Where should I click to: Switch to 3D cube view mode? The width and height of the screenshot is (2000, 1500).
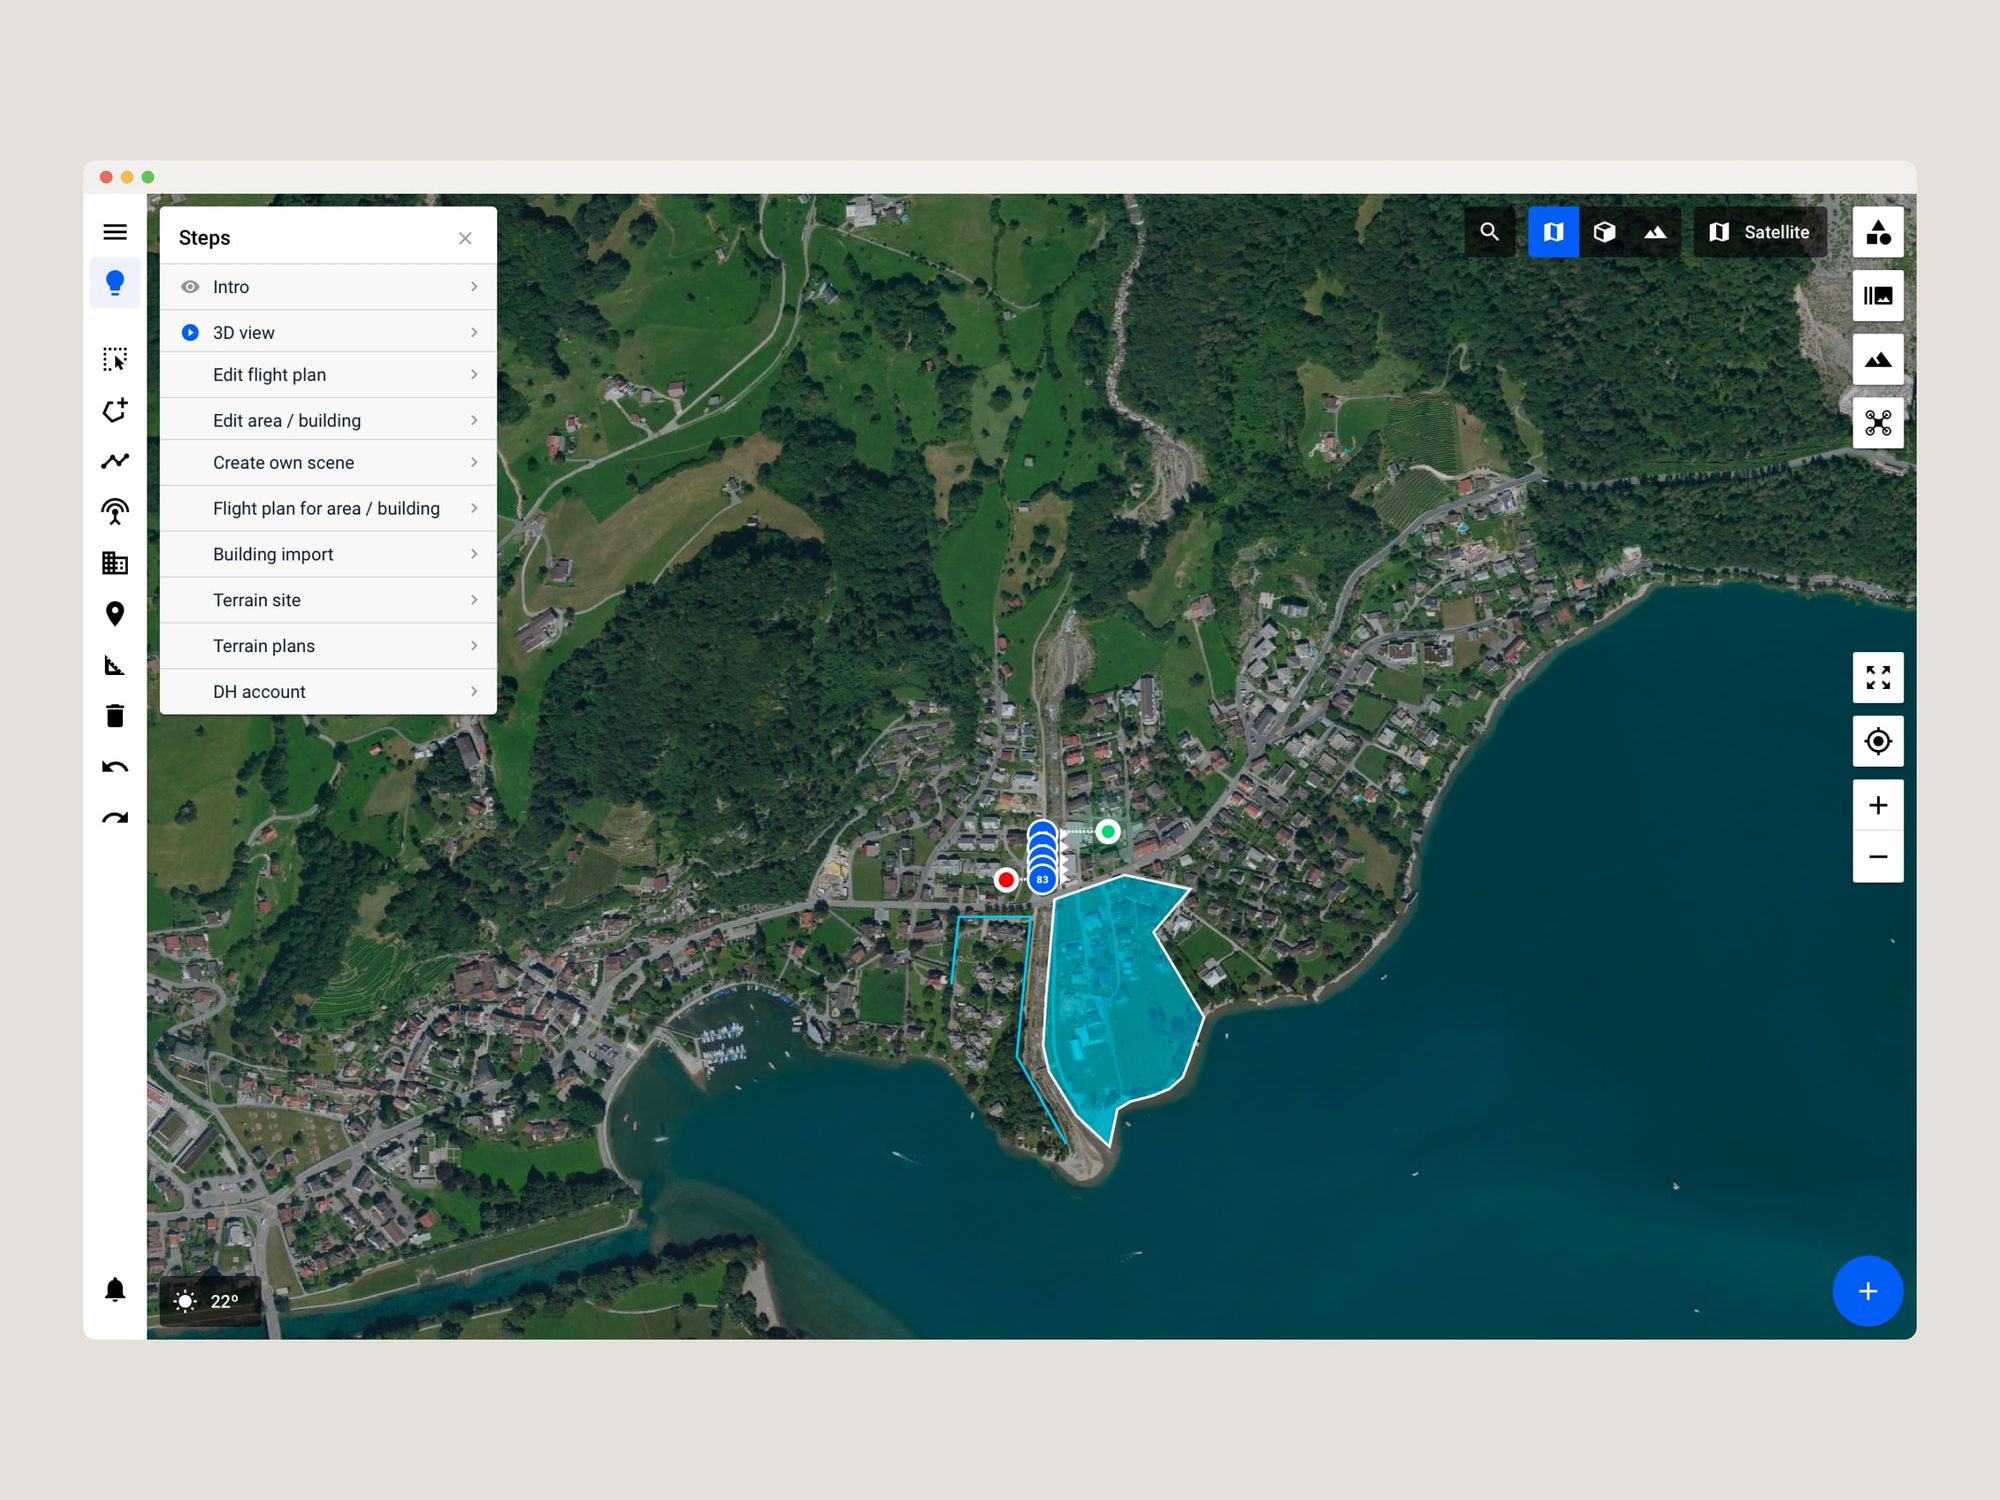(x=1604, y=232)
